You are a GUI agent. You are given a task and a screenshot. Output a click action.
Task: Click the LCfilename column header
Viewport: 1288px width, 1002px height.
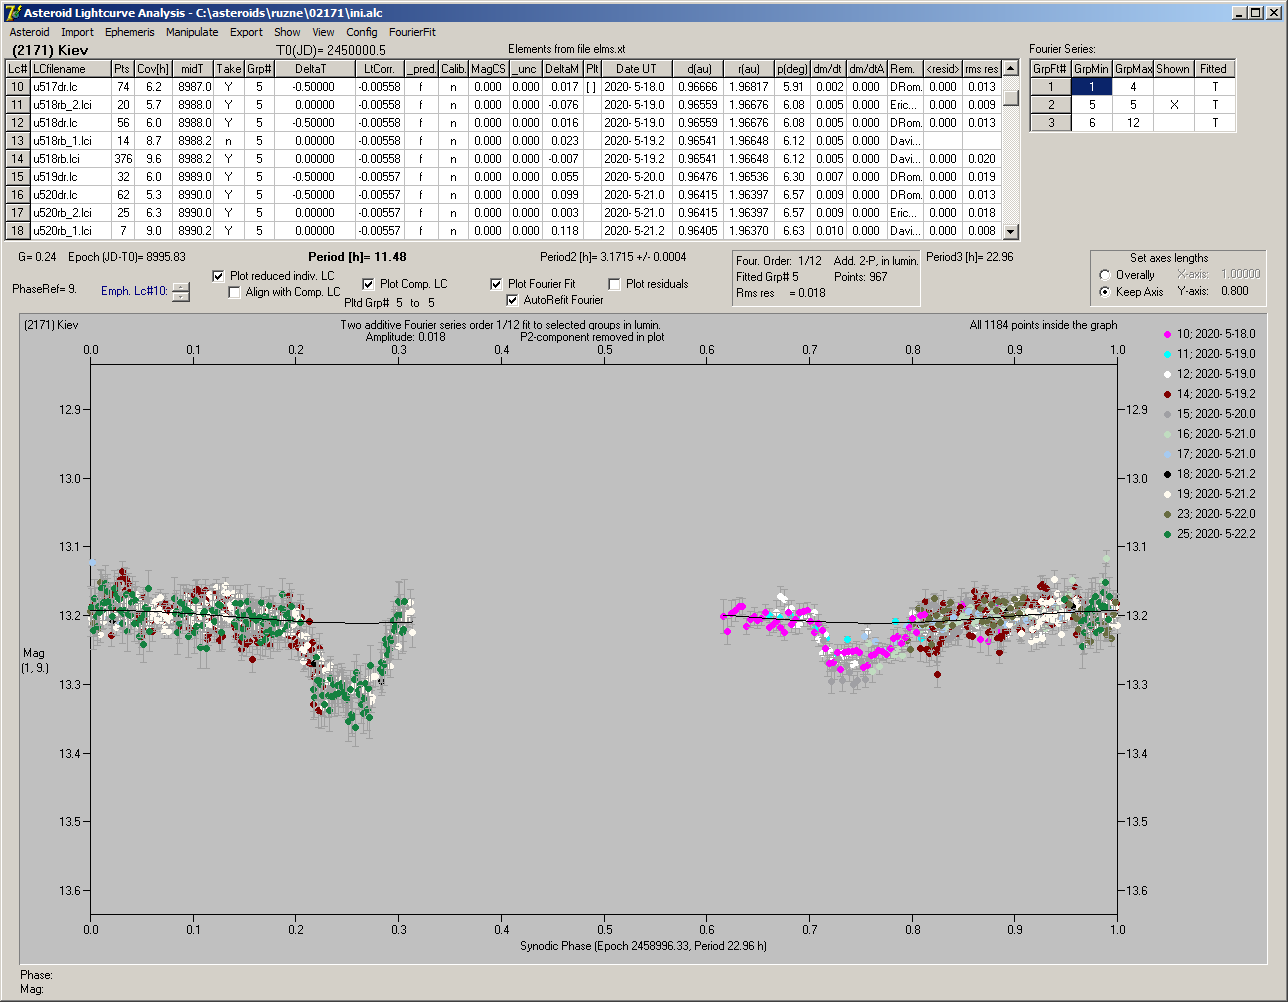(x=70, y=69)
